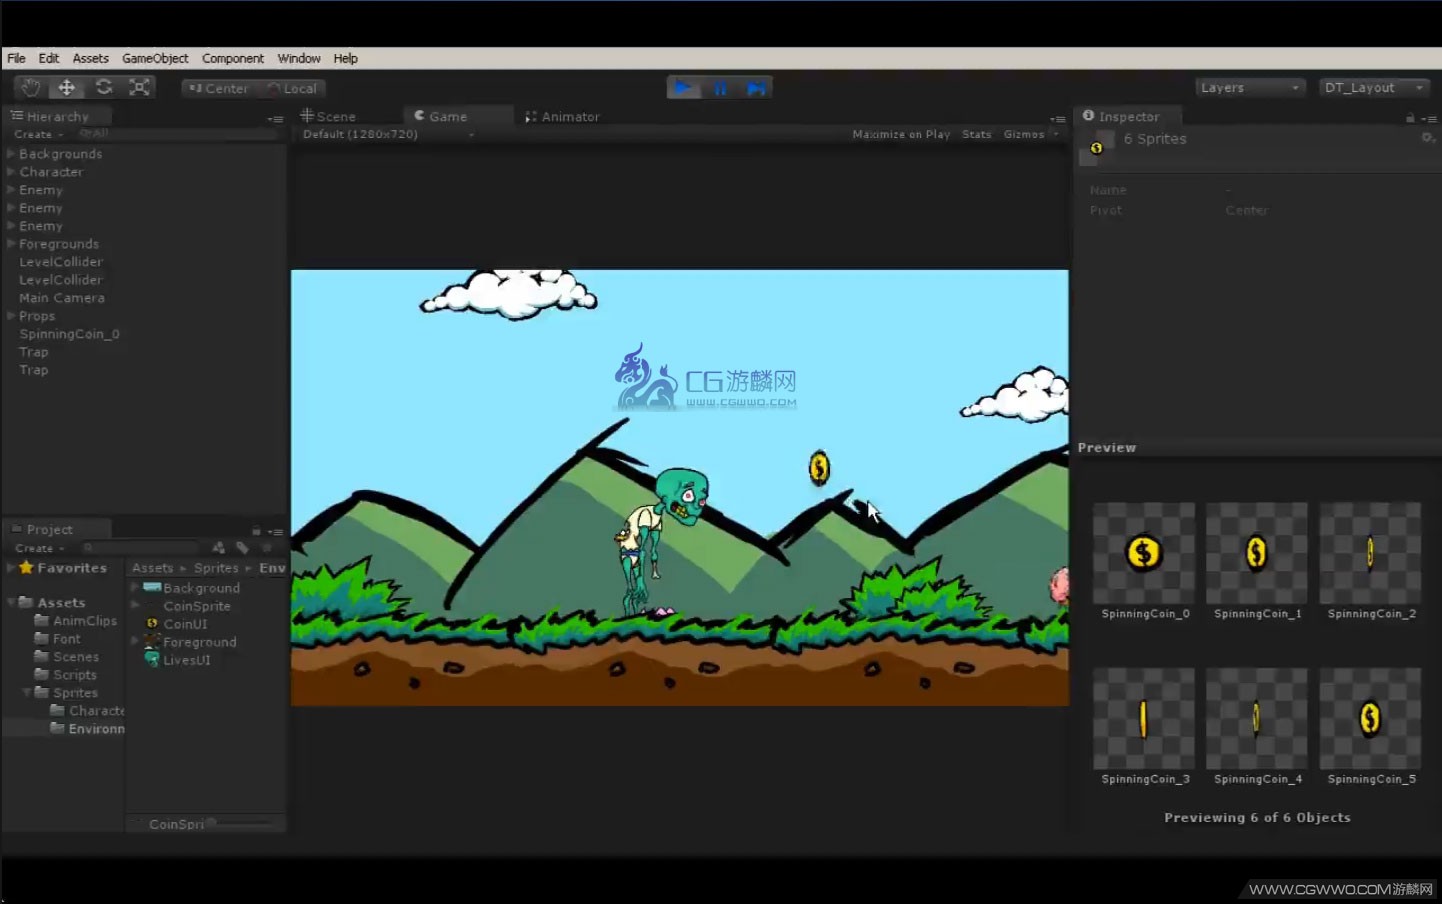This screenshot has width=1442, height=904.
Task: Expand the Backgrounds object in Hierarchy
Action: click(x=11, y=154)
